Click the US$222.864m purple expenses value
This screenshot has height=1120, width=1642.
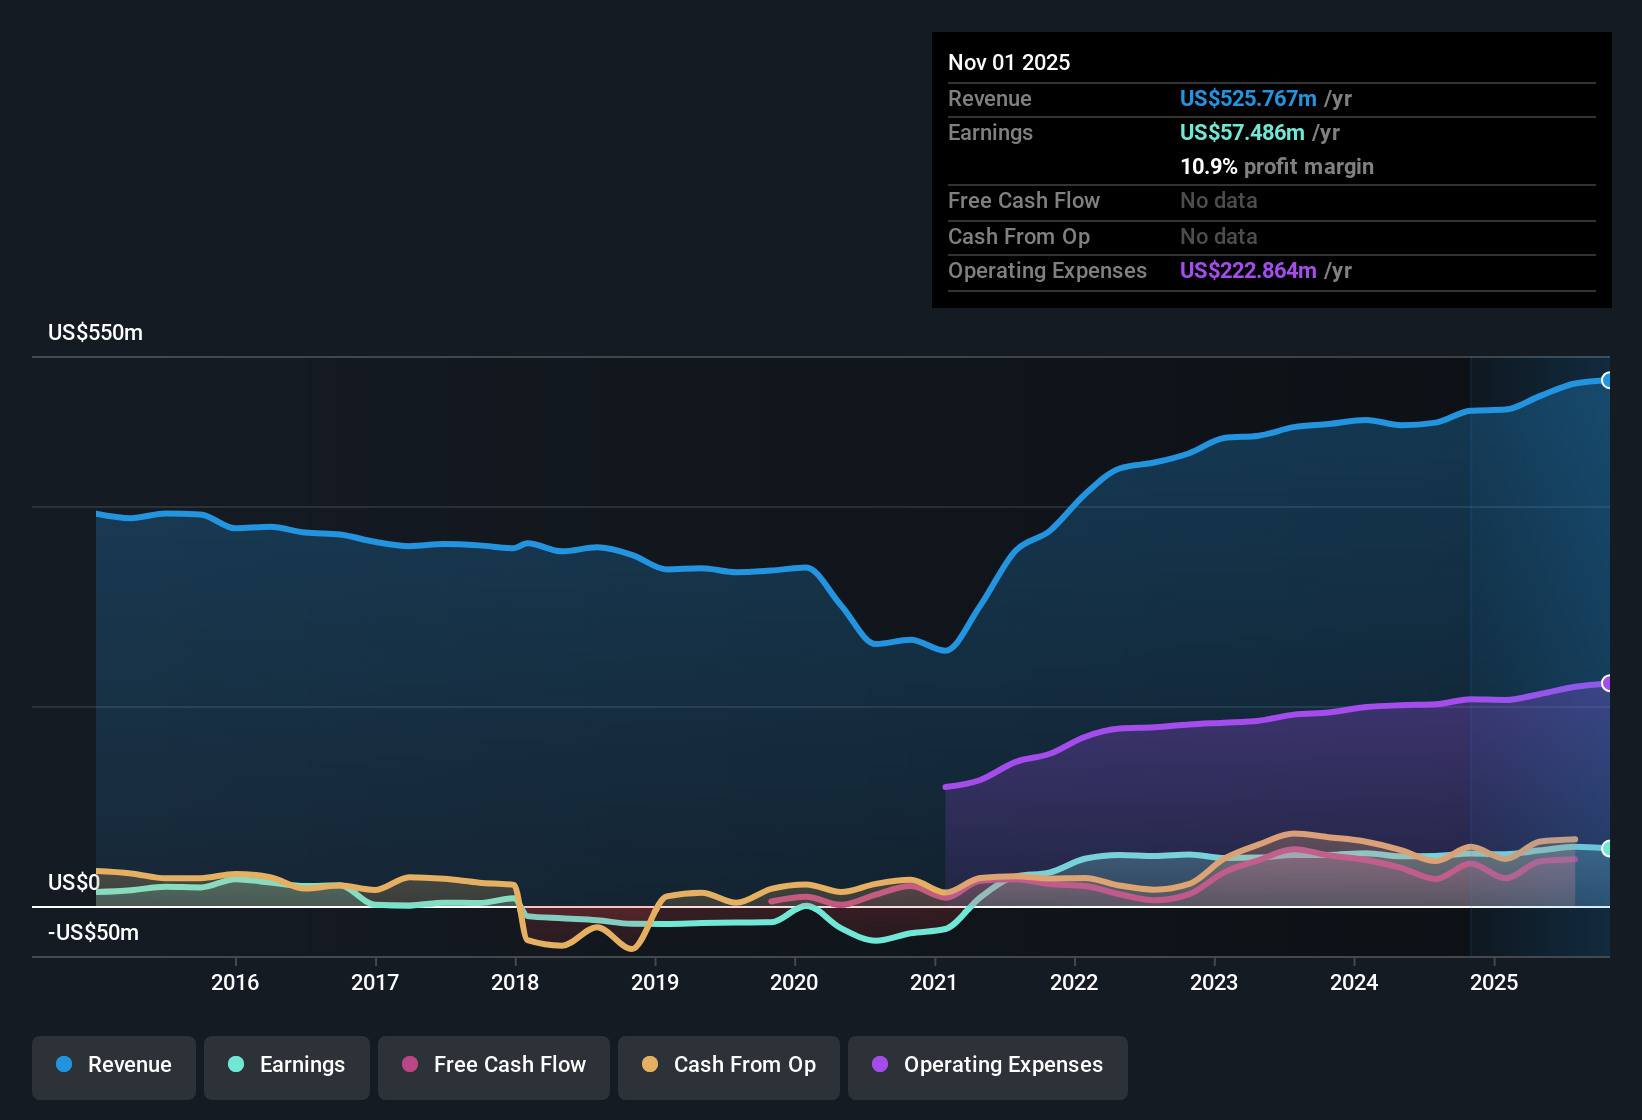click(1248, 270)
